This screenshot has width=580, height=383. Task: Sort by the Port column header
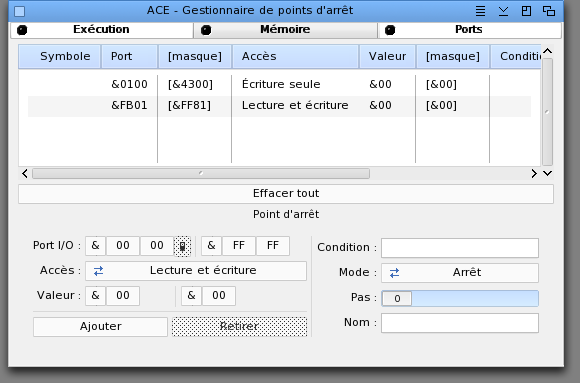[129, 56]
